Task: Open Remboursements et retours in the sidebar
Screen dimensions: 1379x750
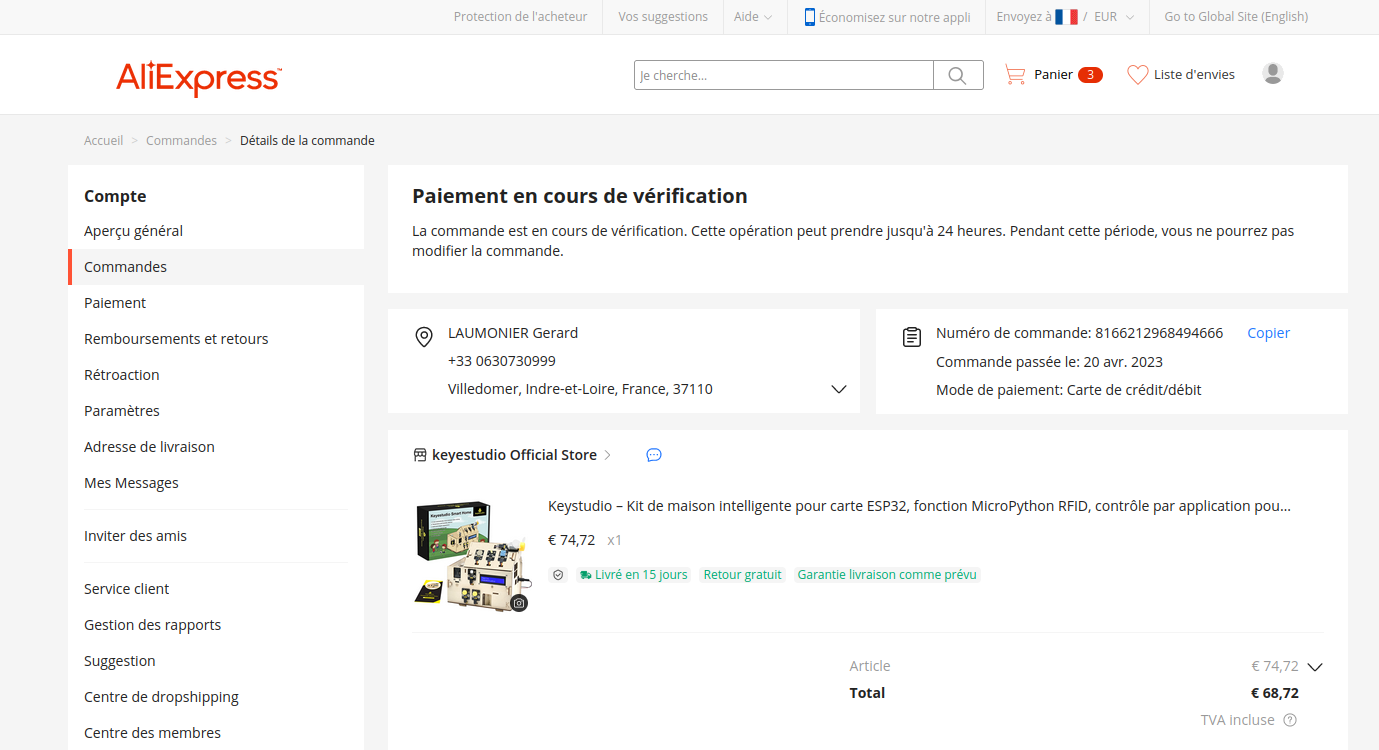Action: (176, 339)
